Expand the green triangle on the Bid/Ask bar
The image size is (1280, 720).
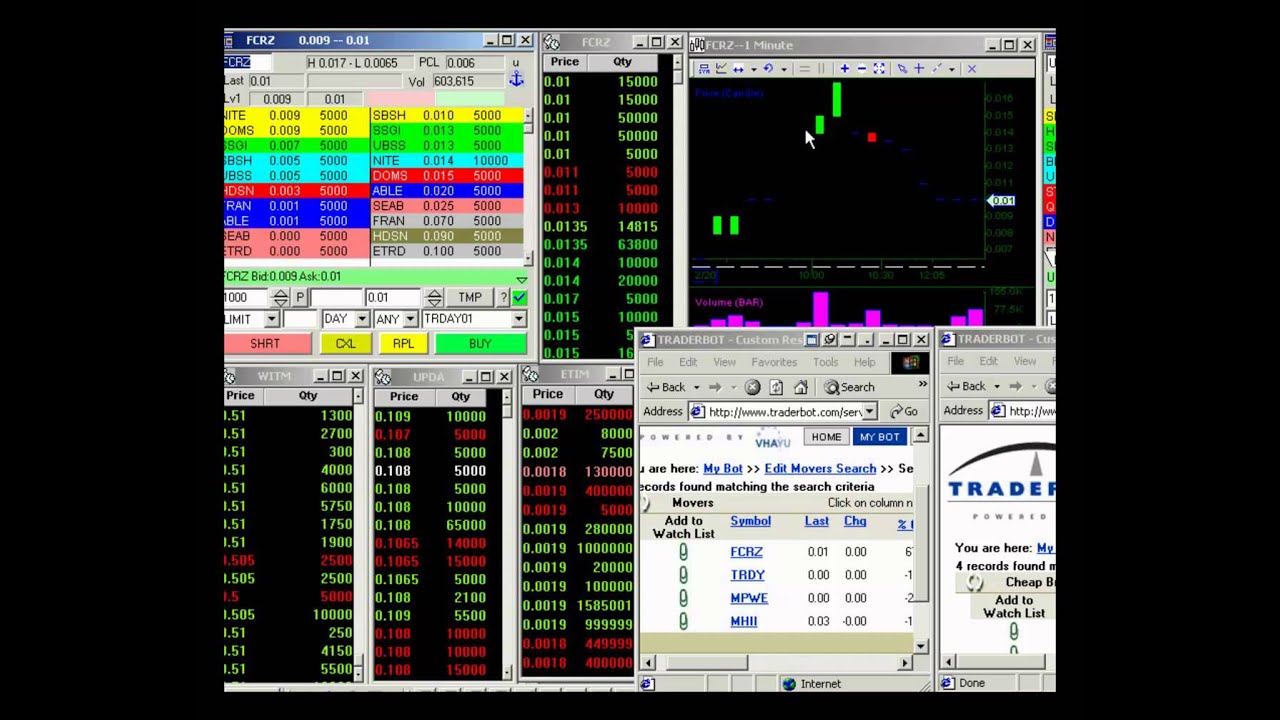point(521,278)
